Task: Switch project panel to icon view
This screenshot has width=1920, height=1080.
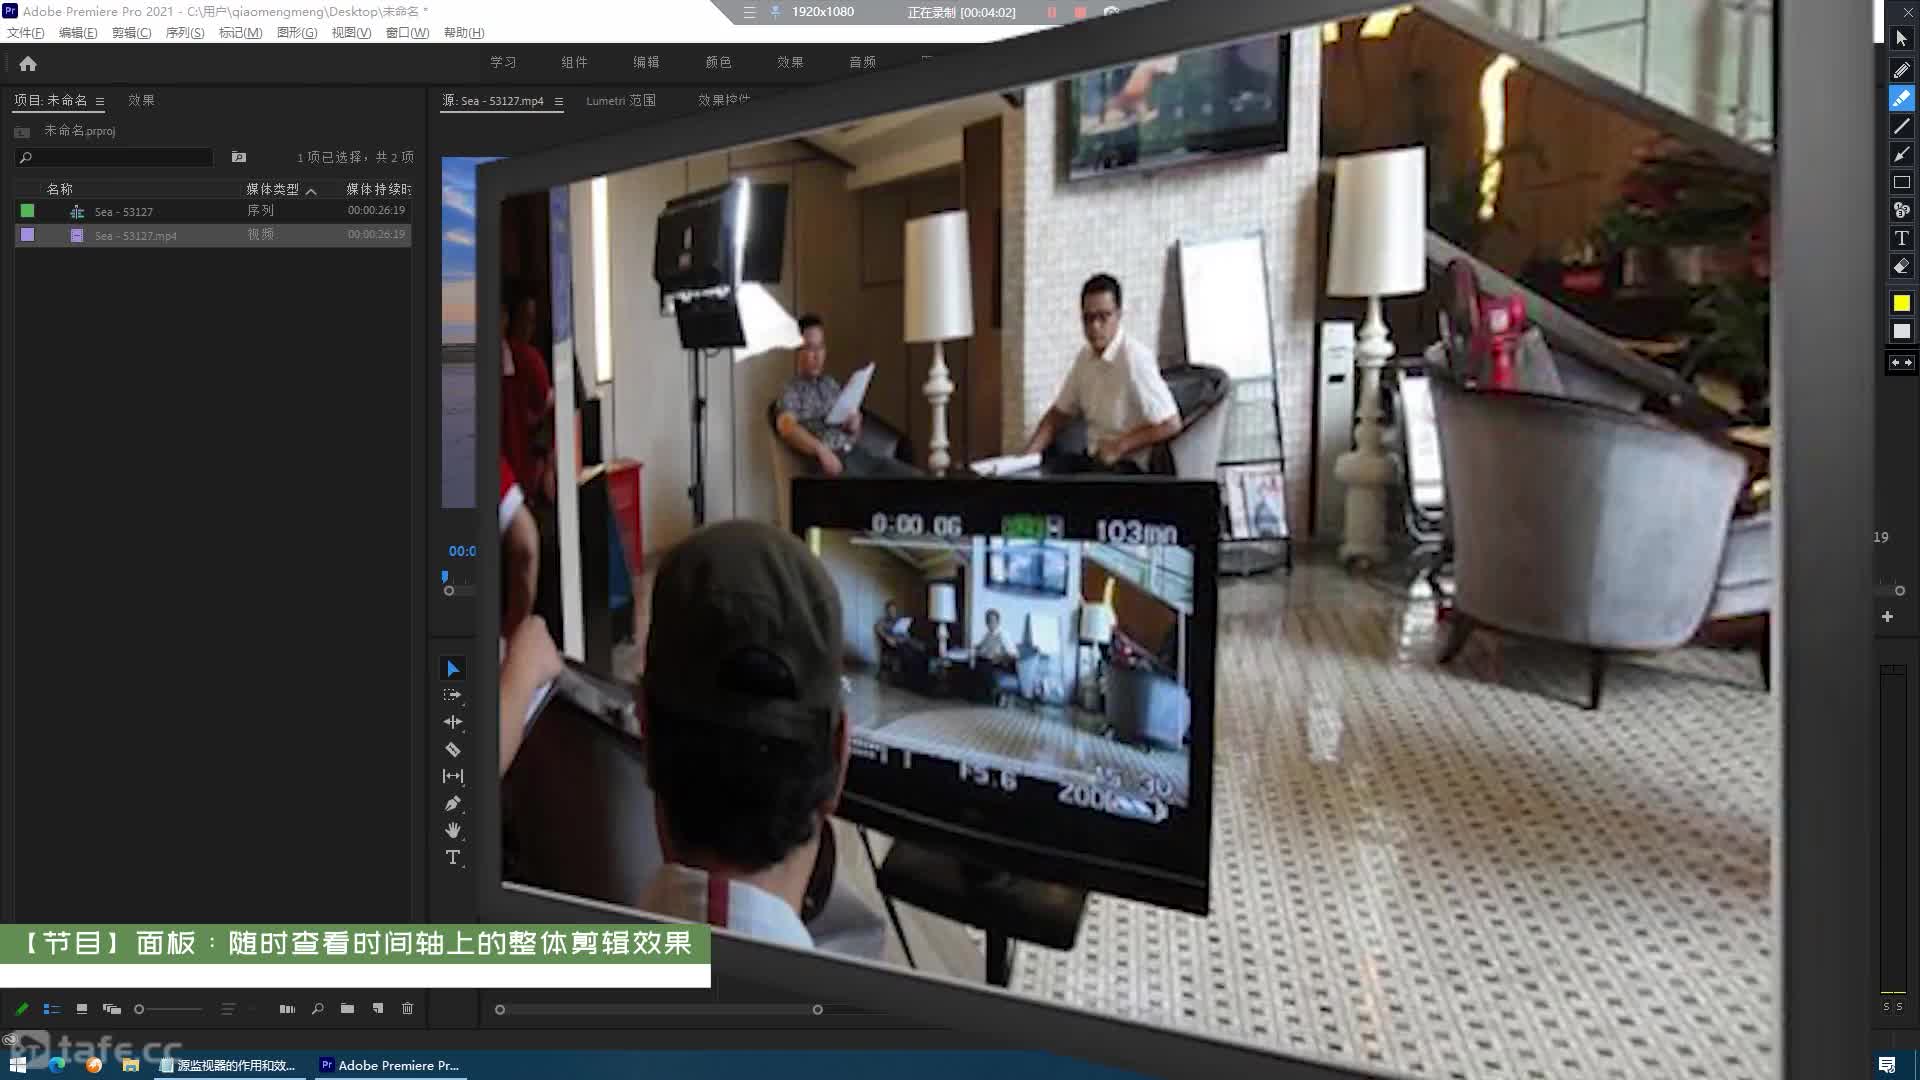Action: pos(82,1009)
